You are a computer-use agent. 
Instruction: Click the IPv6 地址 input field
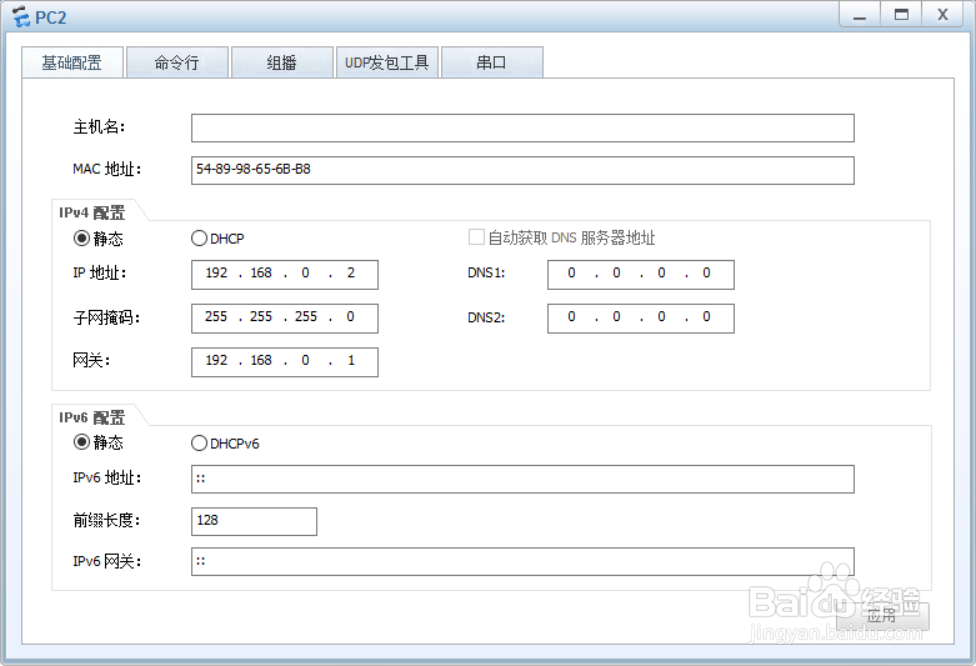522,479
